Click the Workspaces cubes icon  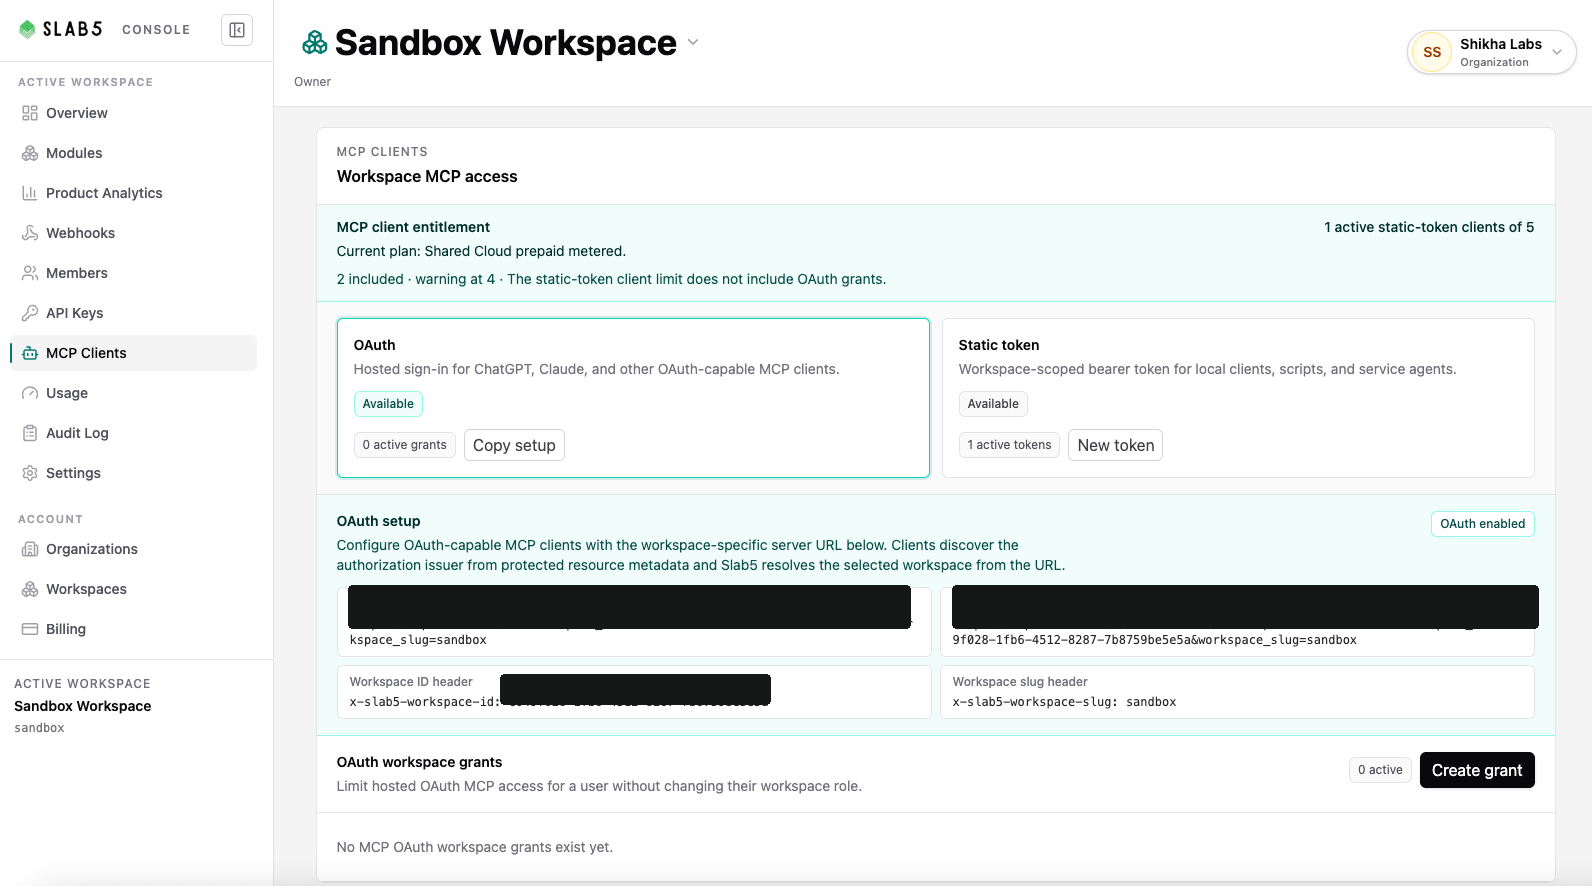coord(30,589)
